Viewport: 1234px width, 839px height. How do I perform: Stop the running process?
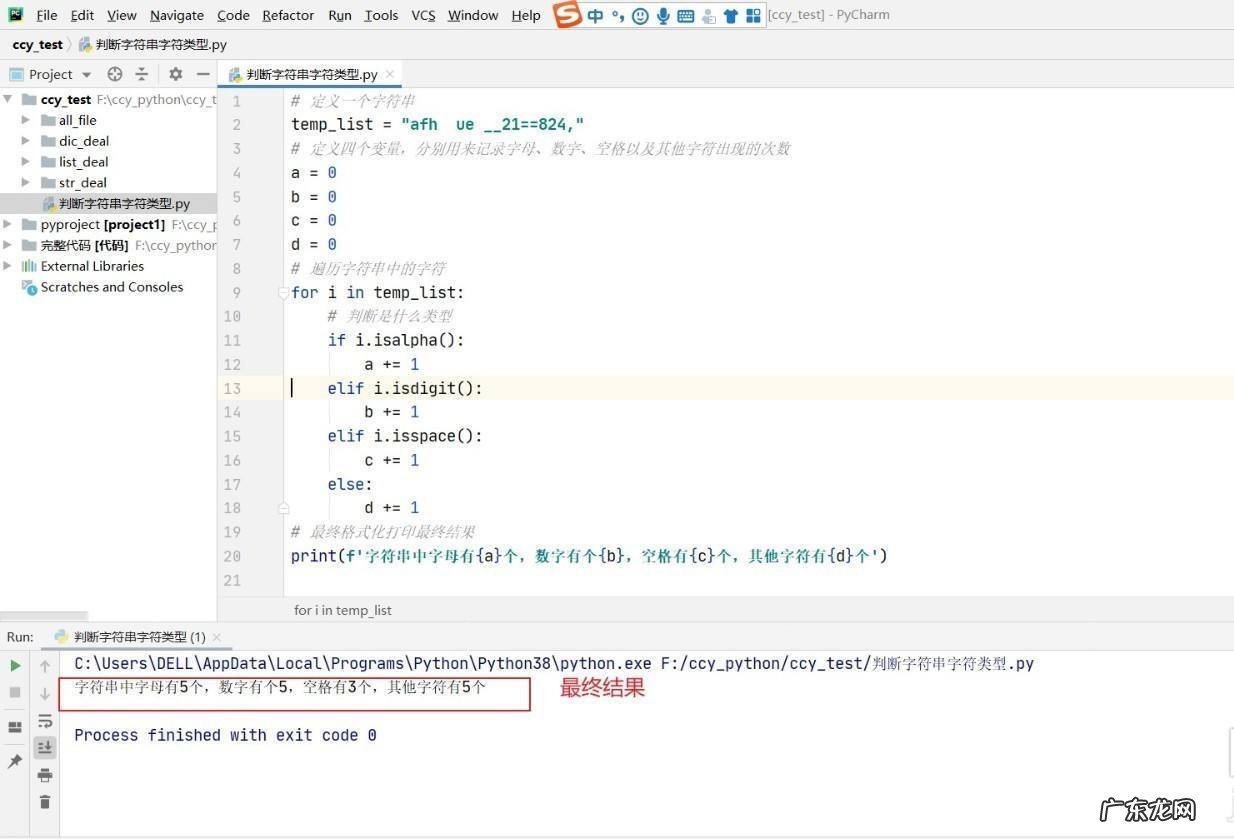[x=16, y=692]
